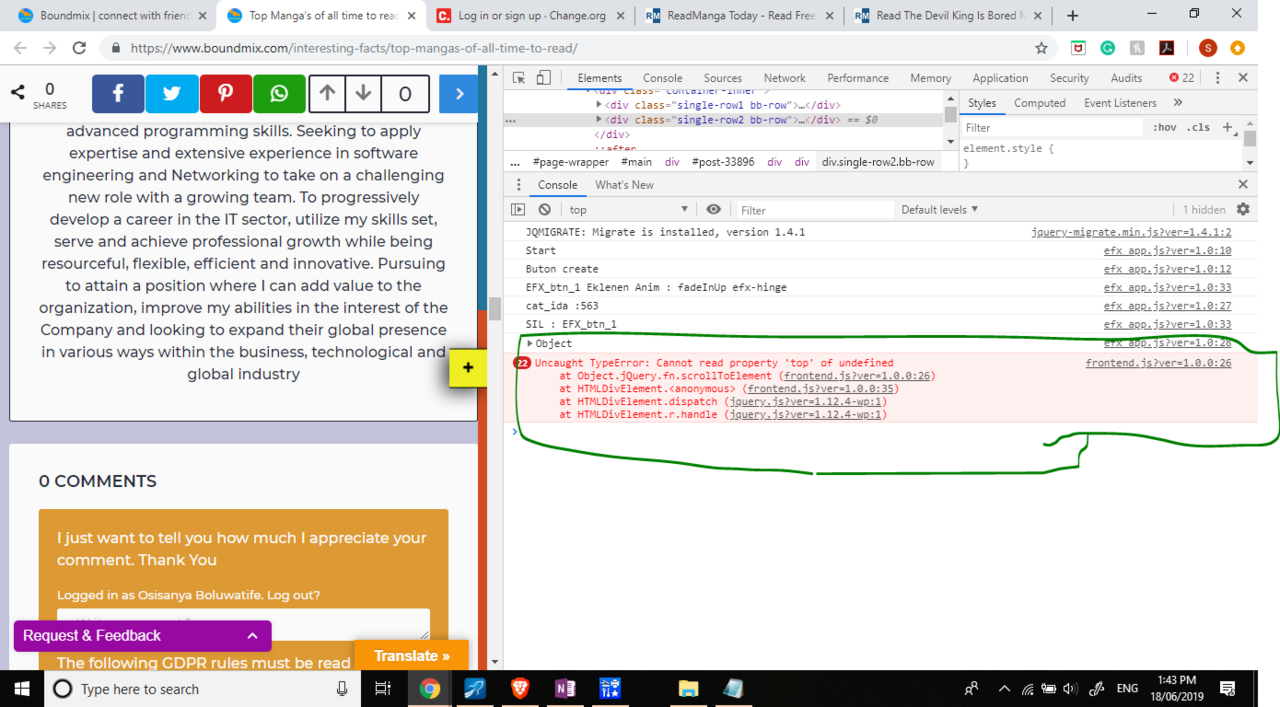Toggle the .cls element classes panel
Image resolution: width=1280 pixels, height=707 pixels.
click(x=1198, y=127)
